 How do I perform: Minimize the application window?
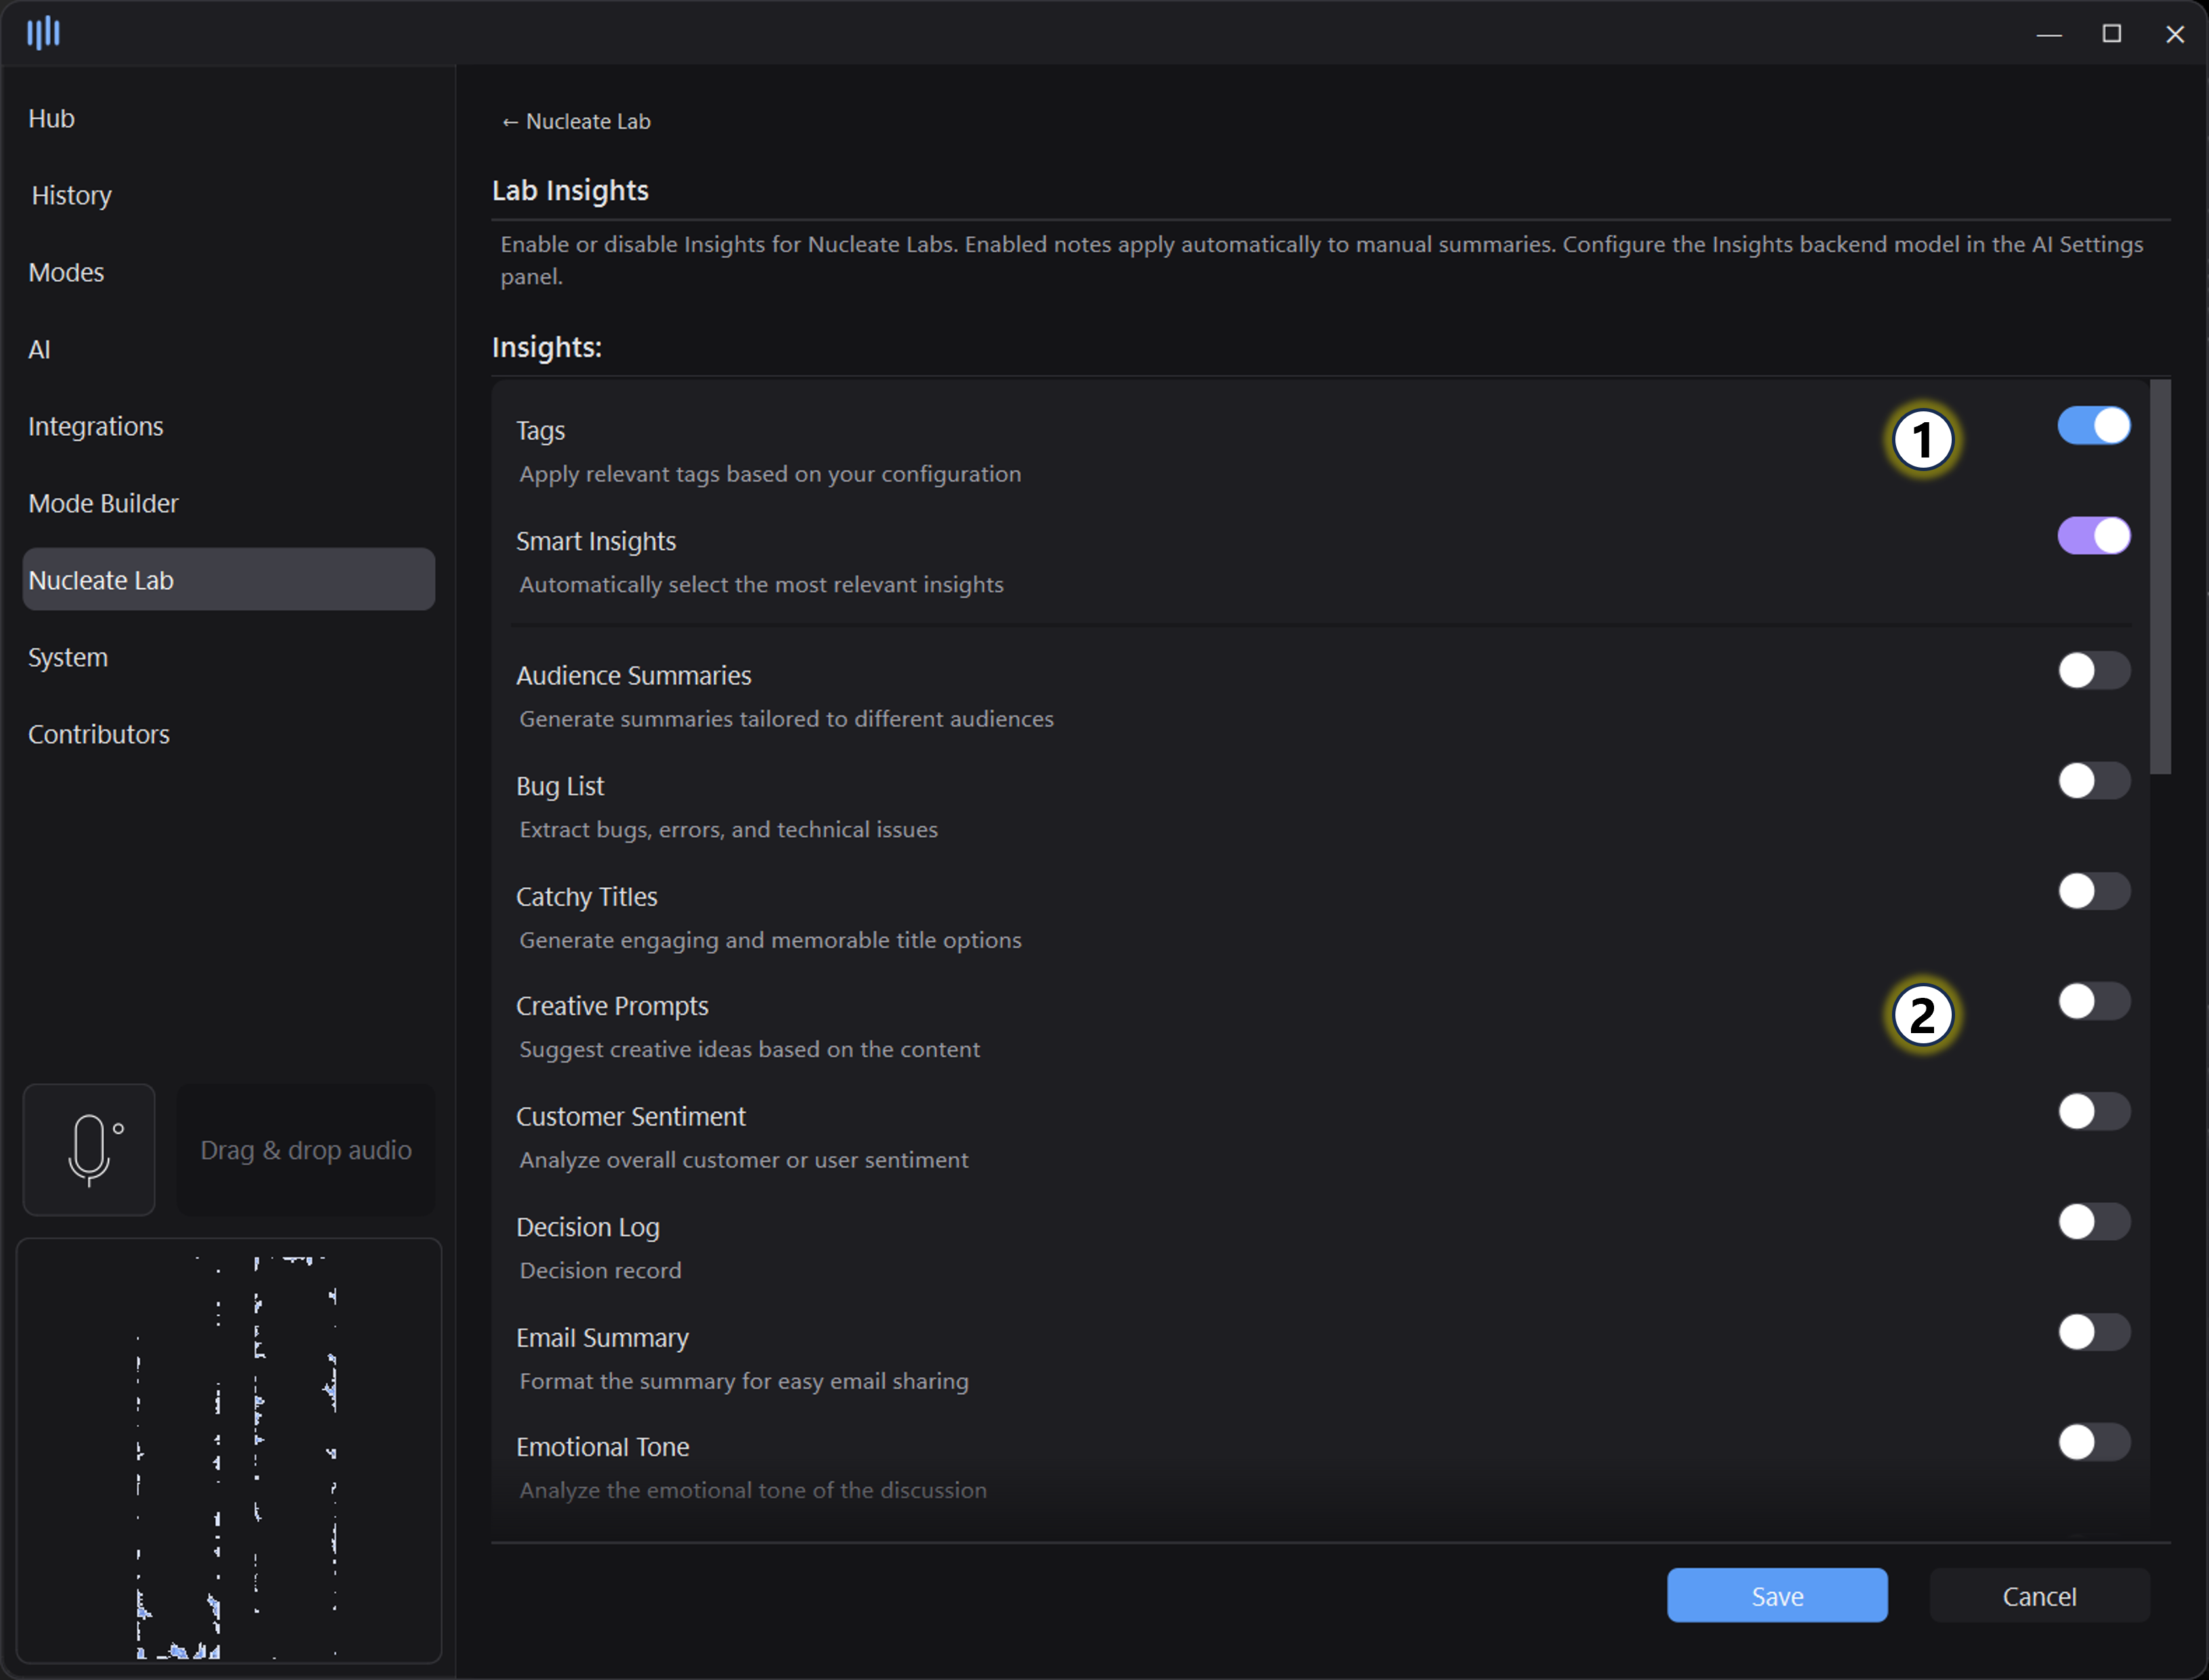click(2049, 34)
